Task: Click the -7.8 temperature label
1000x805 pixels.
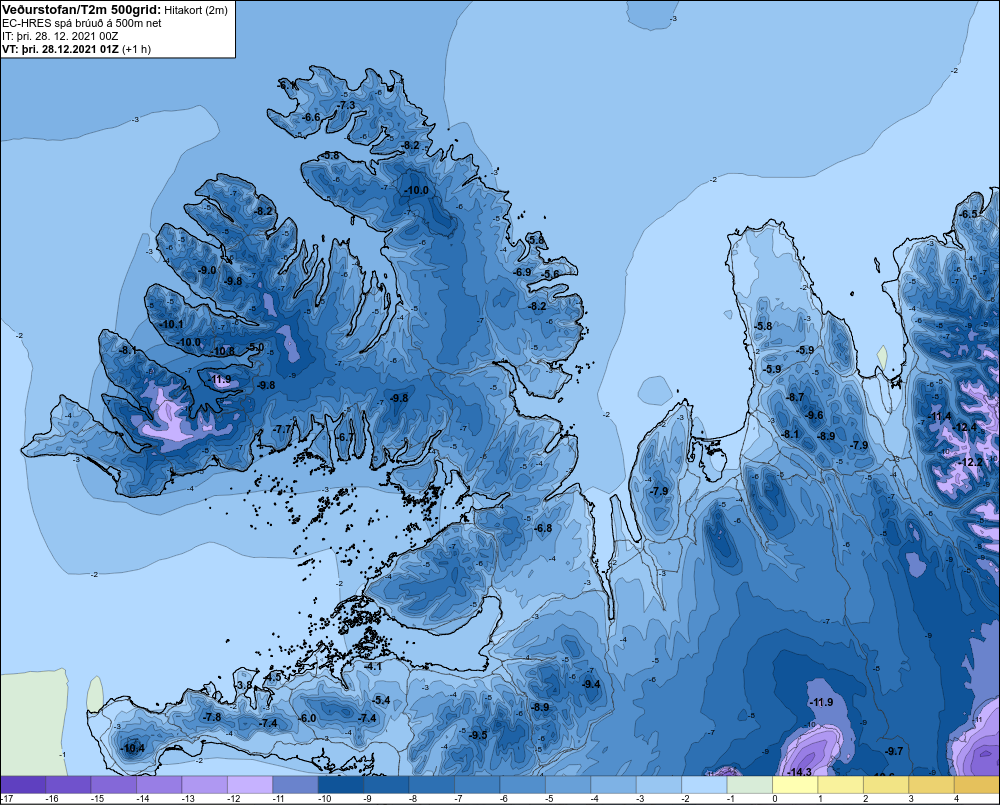Action: (212, 717)
